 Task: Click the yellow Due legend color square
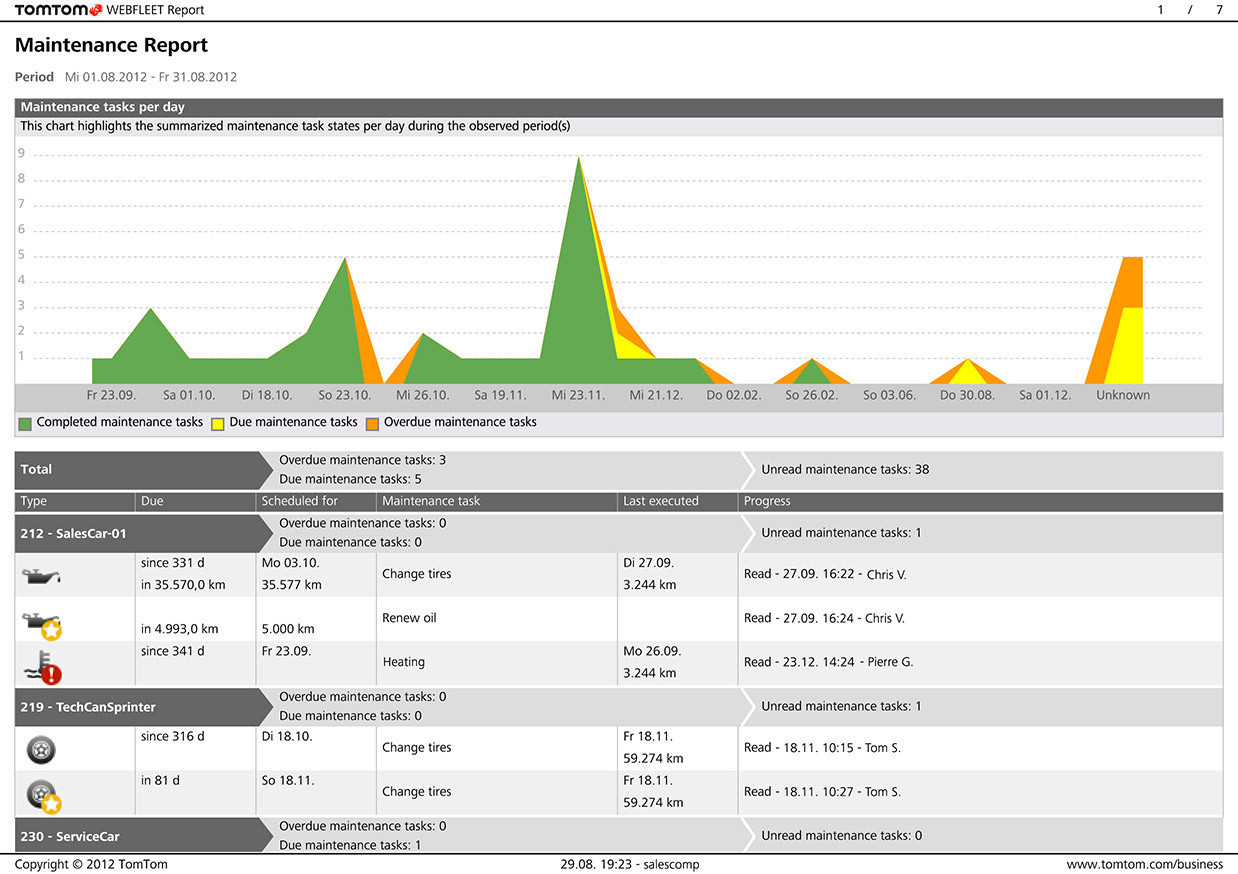click(218, 423)
